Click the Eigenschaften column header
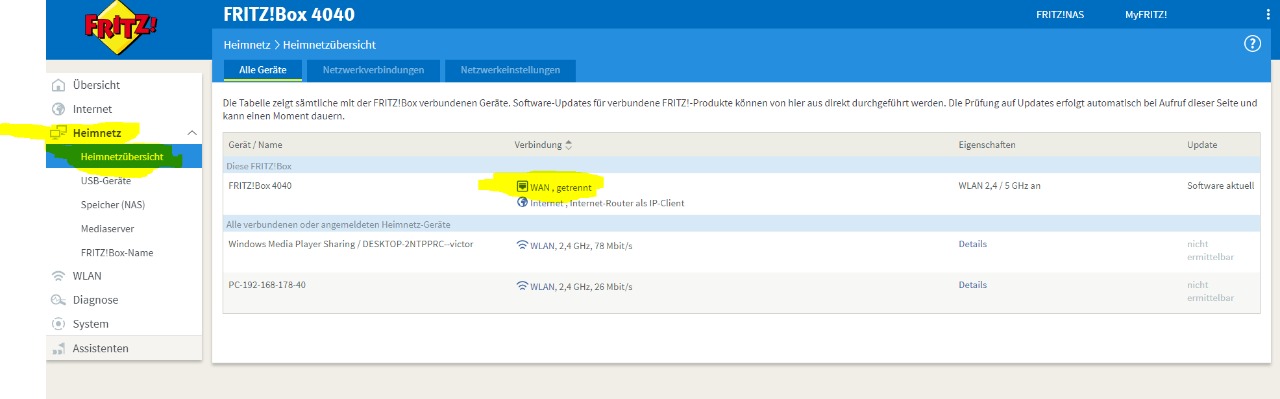 click(x=987, y=145)
